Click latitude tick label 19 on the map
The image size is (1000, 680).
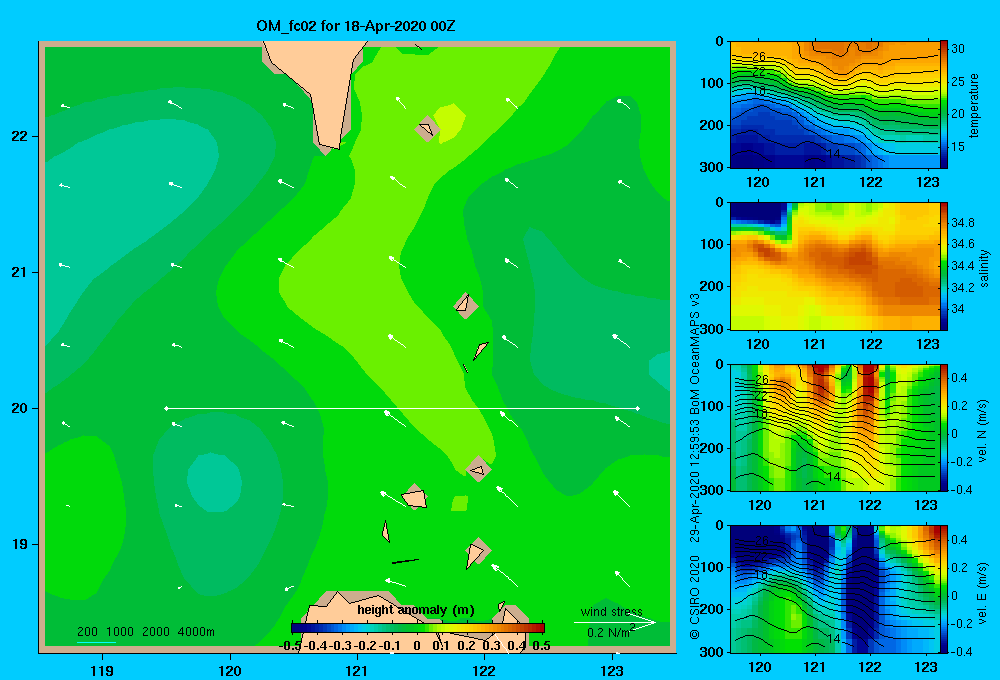19,544
